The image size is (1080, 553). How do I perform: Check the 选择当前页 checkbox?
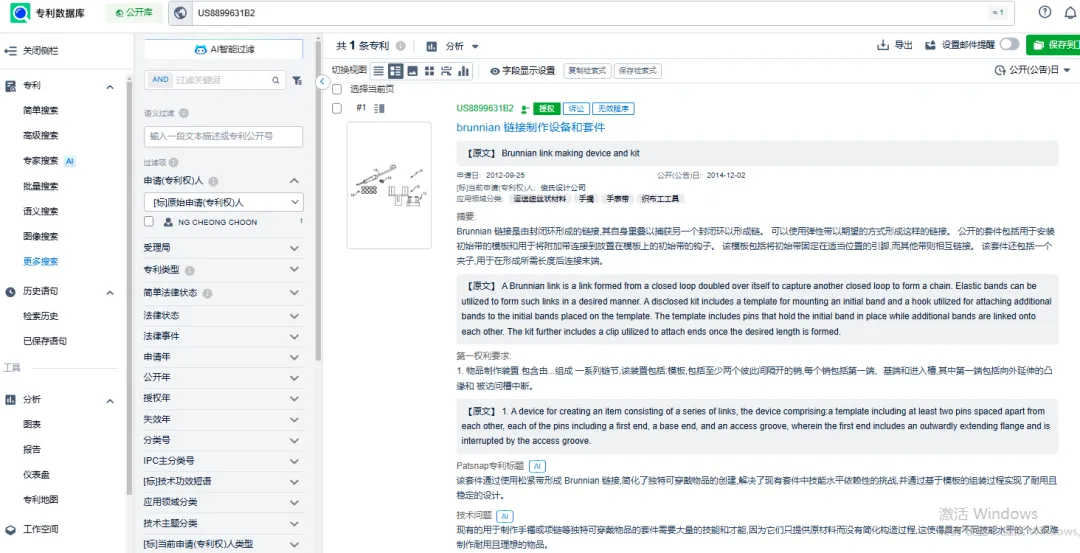[337, 90]
